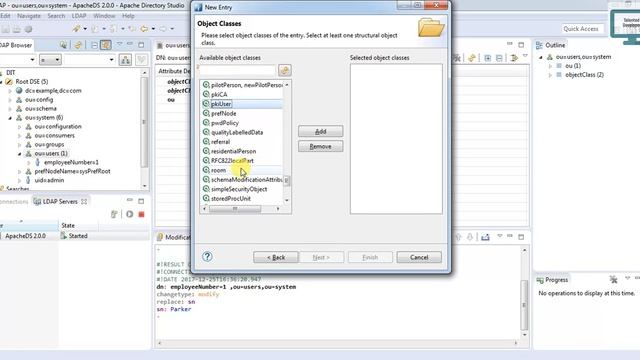The height and width of the screenshot is (360, 640).
Task: Select pkiUser in available object classes
Action: coord(242,104)
